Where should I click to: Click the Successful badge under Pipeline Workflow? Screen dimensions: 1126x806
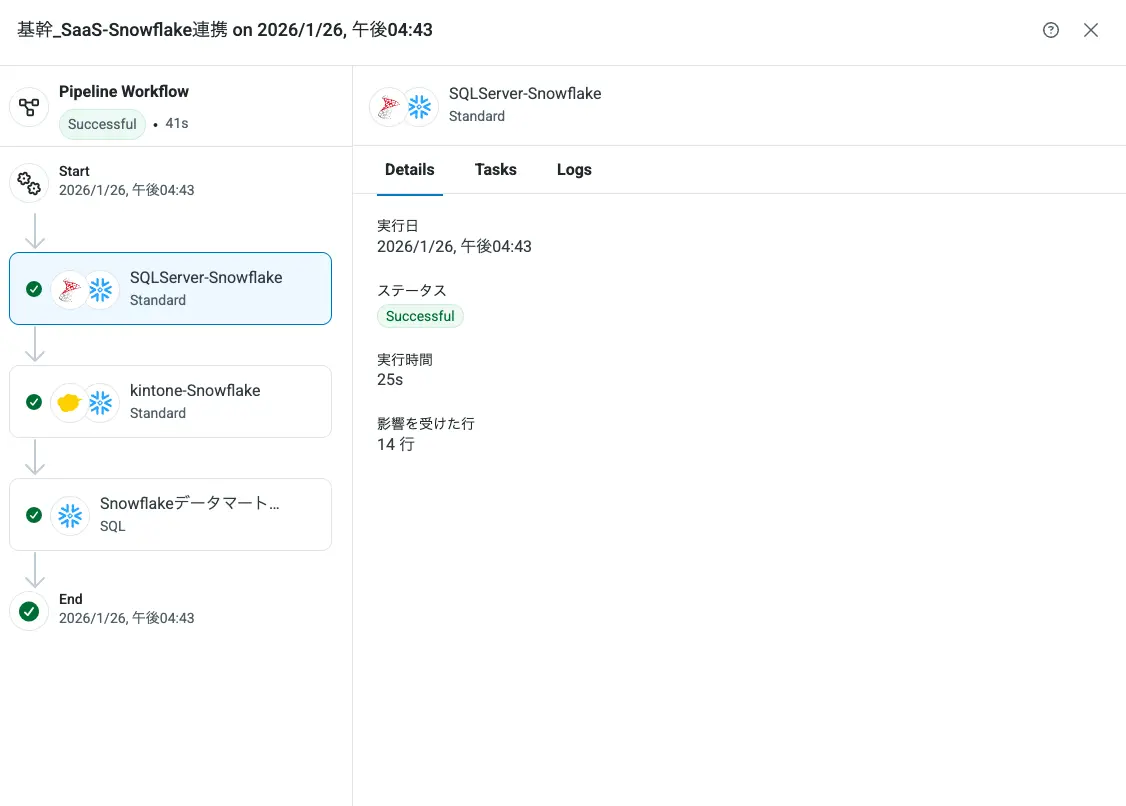click(x=102, y=124)
